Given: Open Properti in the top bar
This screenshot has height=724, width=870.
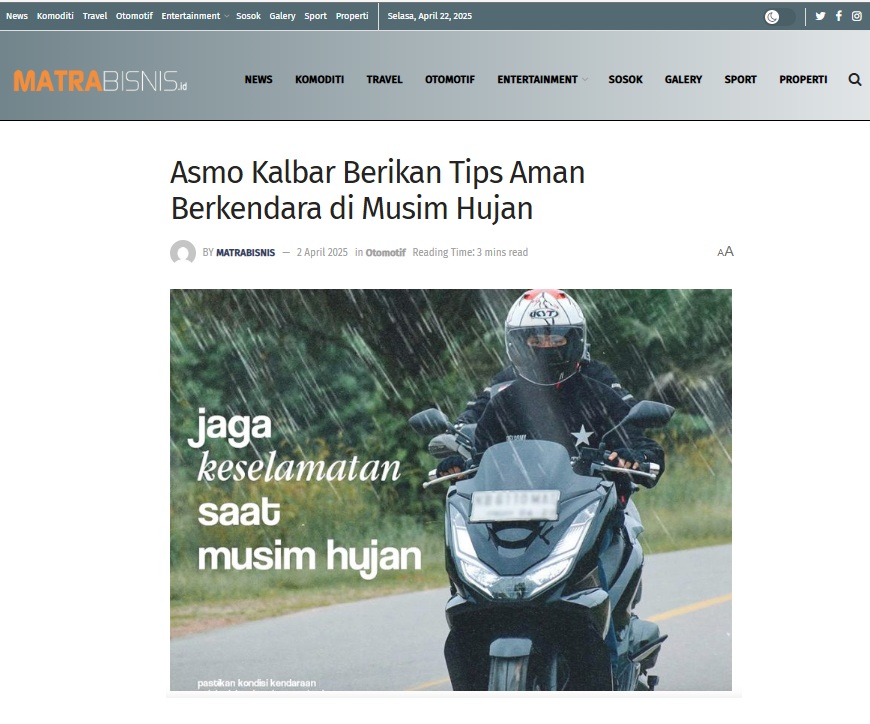Looking at the screenshot, I should point(352,16).
